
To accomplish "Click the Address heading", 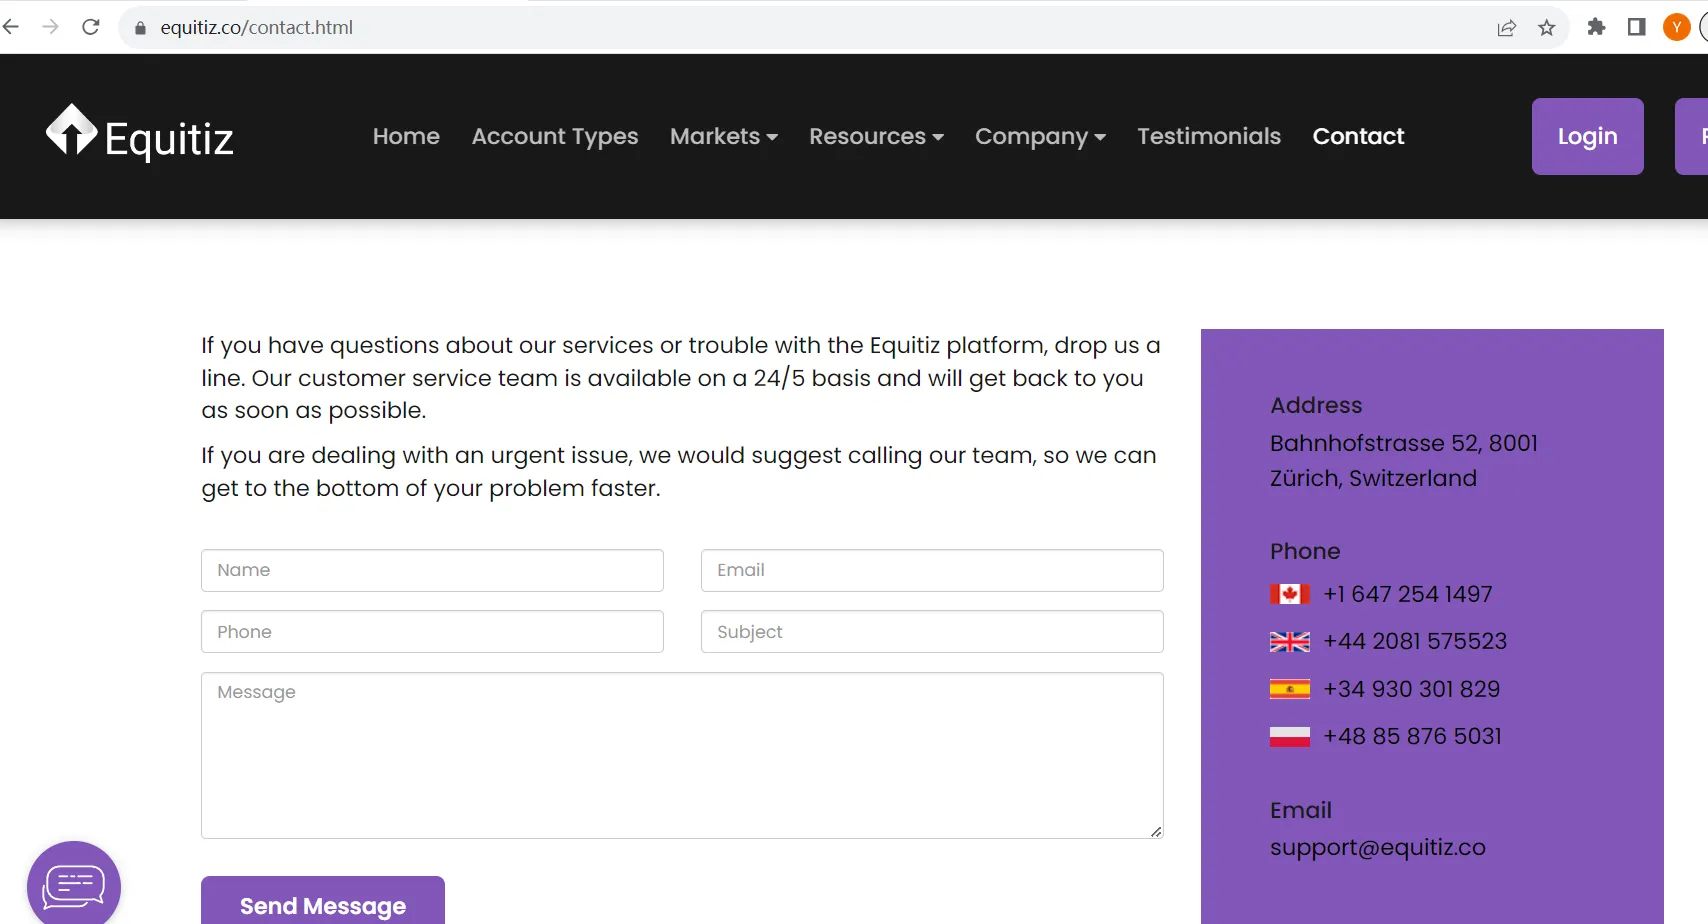I will coord(1316,405).
